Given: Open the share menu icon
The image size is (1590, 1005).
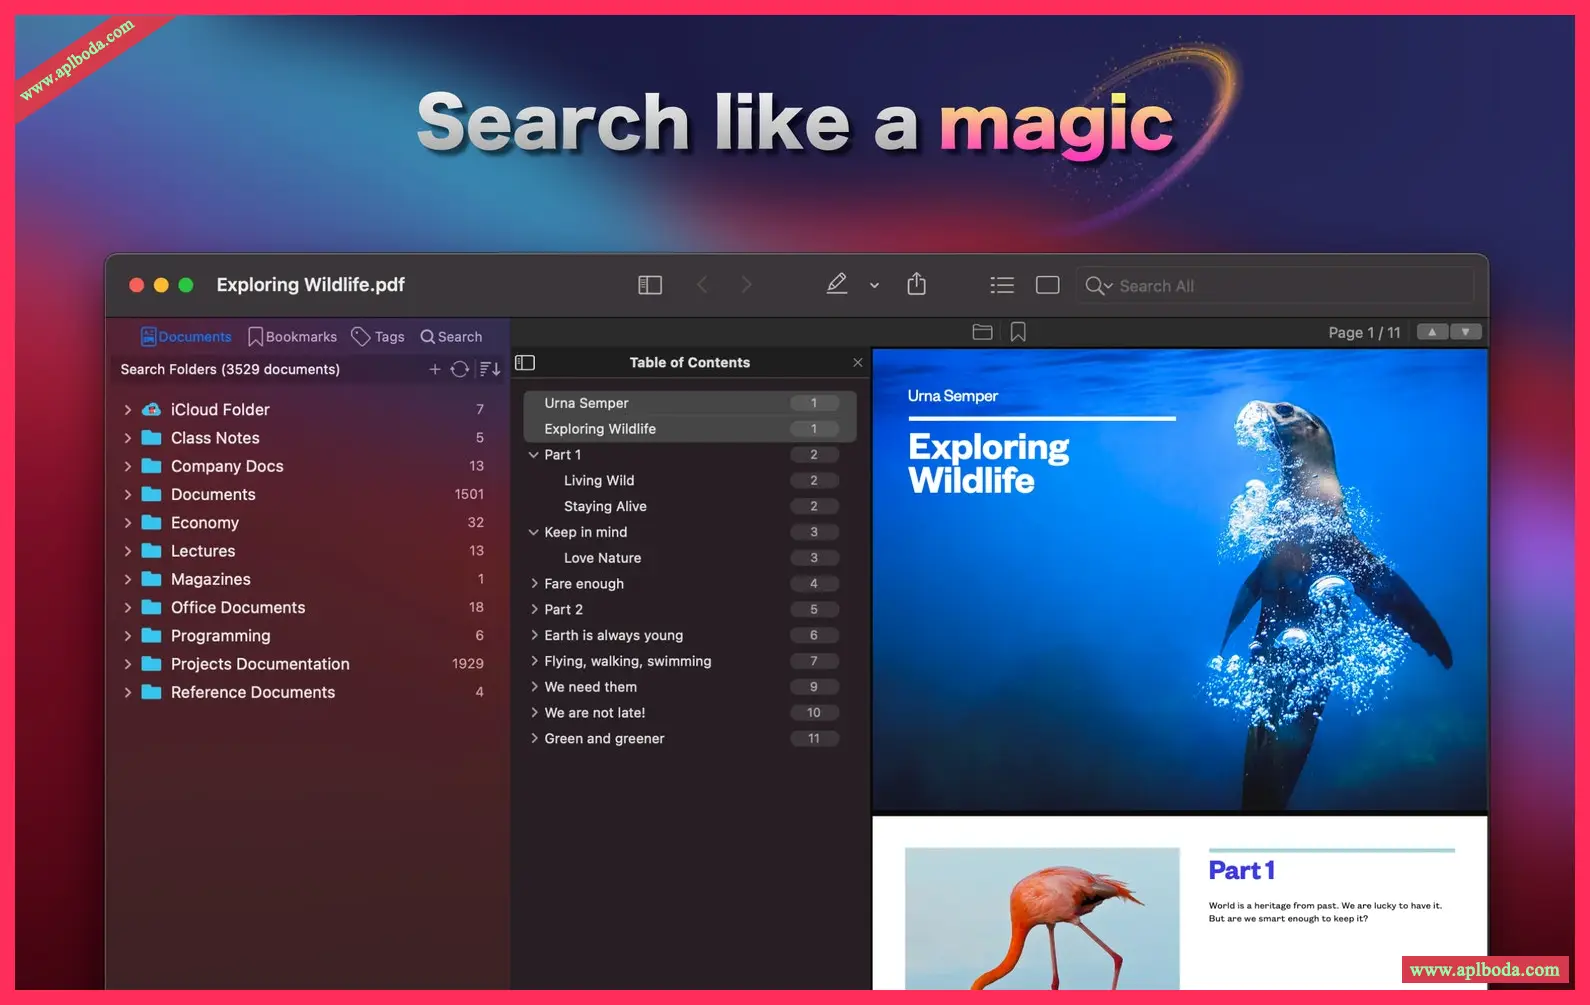Looking at the screenshot, I should click(x=916, y=285).
